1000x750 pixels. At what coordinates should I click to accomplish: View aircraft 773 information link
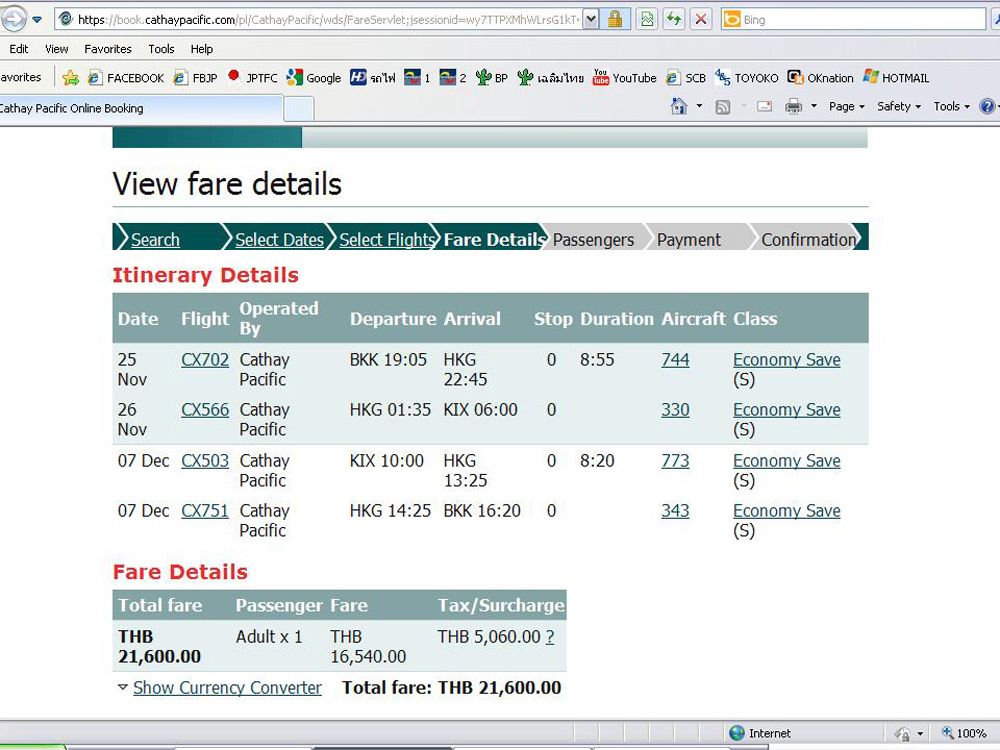tap(675, 460)
